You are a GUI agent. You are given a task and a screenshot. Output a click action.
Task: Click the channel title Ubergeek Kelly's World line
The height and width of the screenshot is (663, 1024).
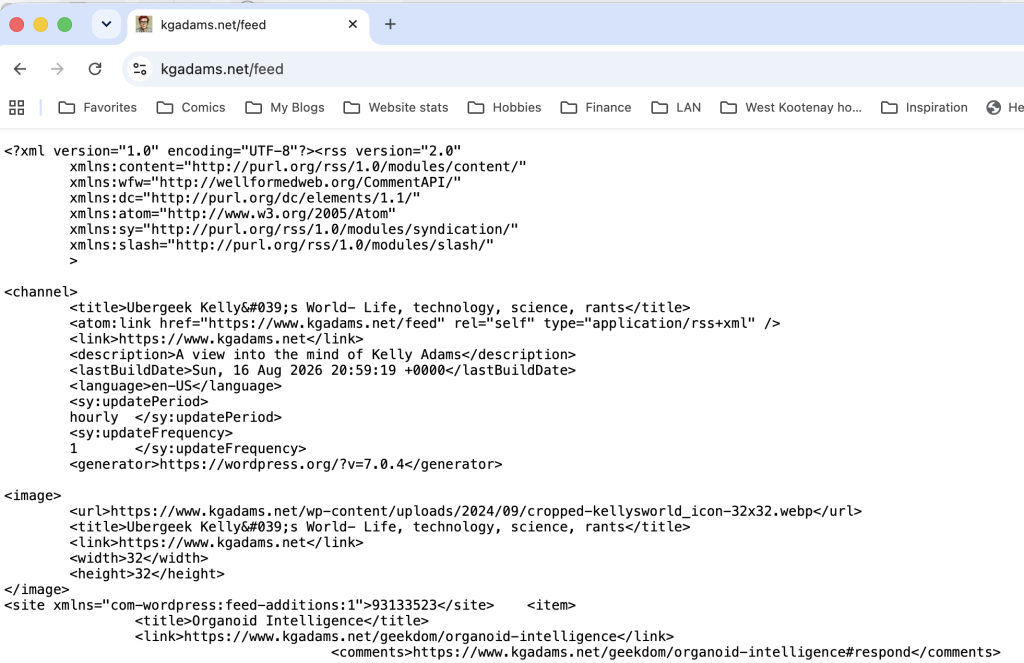[379, 308]
